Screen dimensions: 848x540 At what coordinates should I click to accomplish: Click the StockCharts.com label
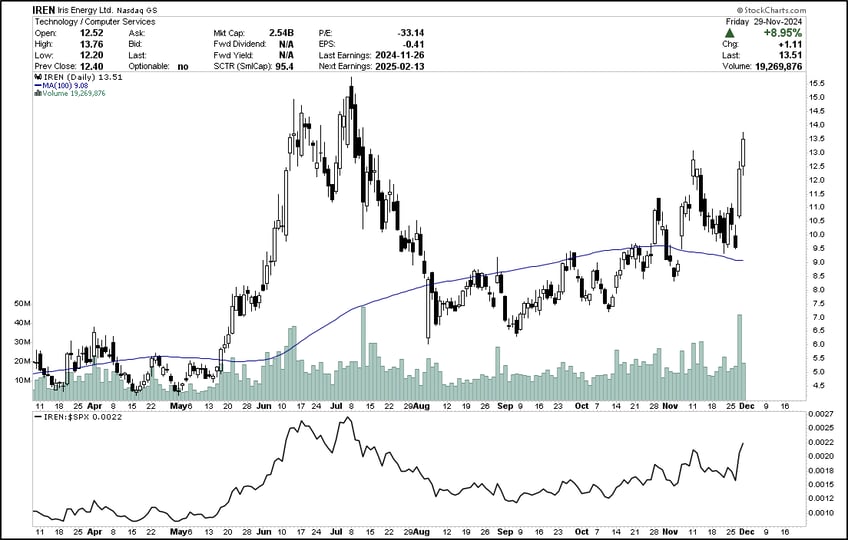[x=771, y=10]
